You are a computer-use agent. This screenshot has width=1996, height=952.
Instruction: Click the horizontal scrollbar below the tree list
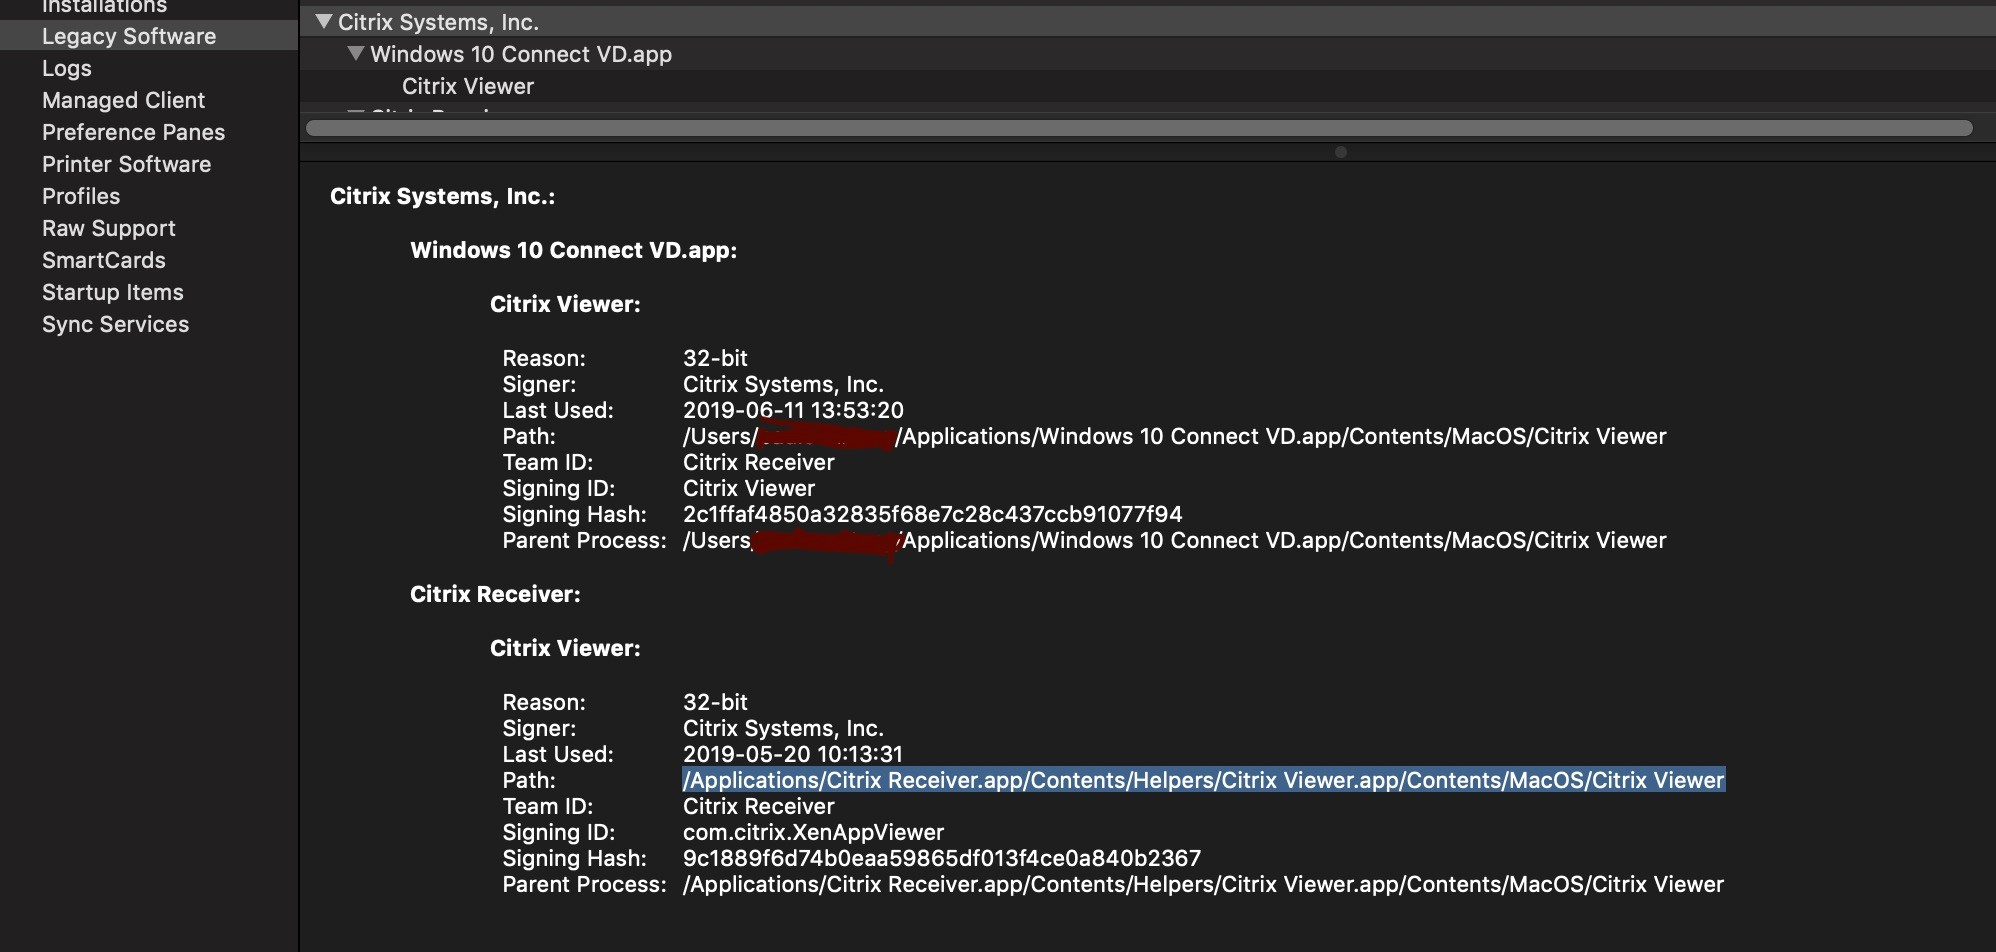[x=1139, y=128]
